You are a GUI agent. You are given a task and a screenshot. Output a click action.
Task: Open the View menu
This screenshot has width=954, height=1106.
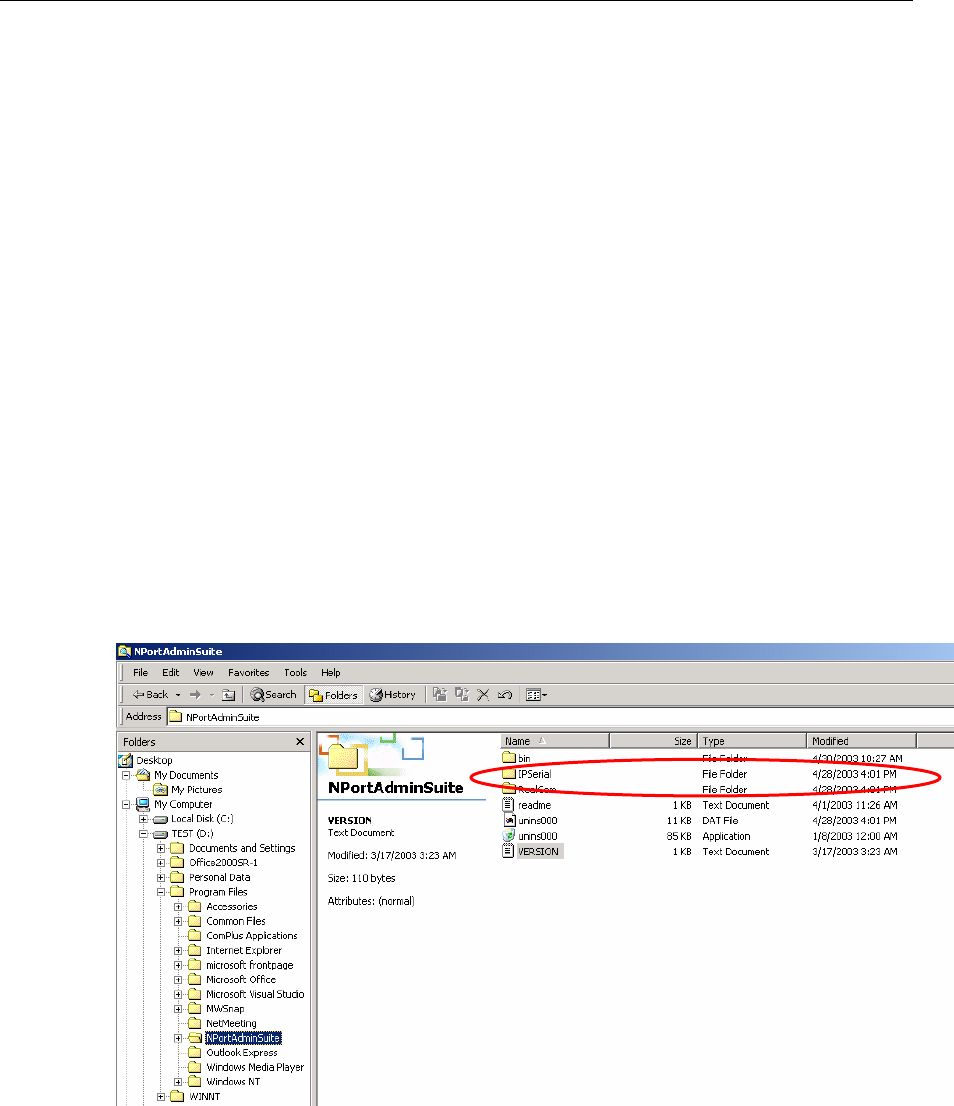click(x=203, y=672)
